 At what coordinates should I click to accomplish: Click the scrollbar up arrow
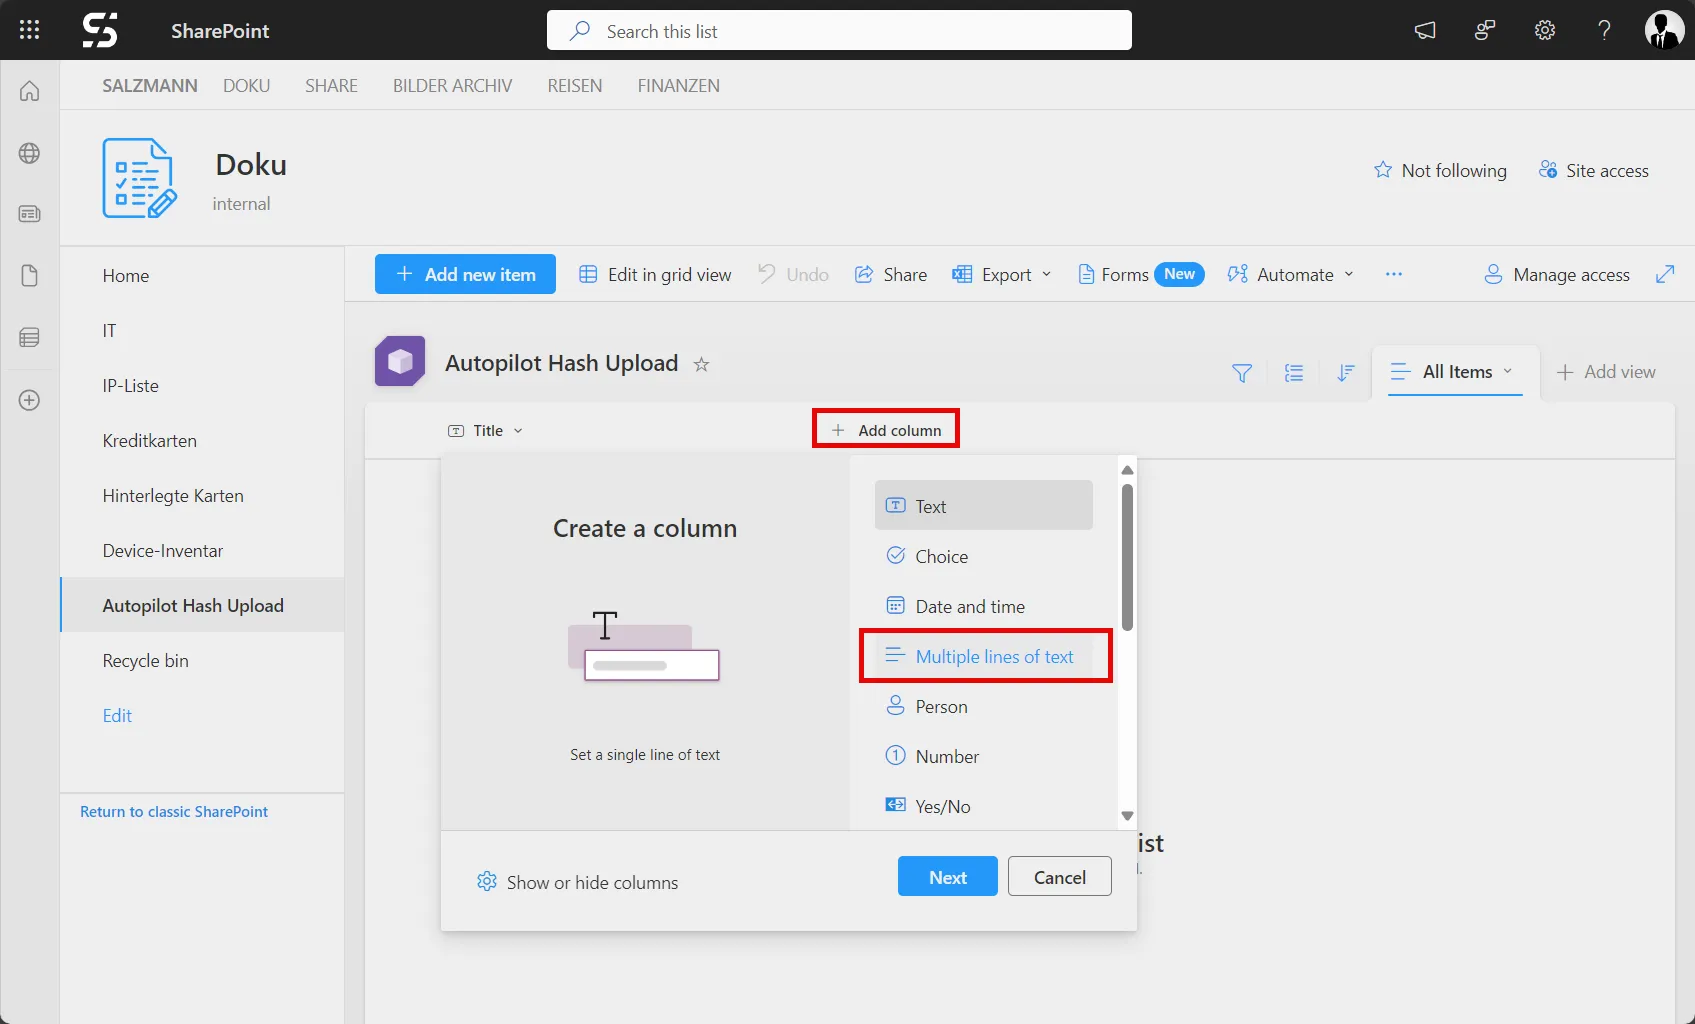click(x=1127, y=470)
